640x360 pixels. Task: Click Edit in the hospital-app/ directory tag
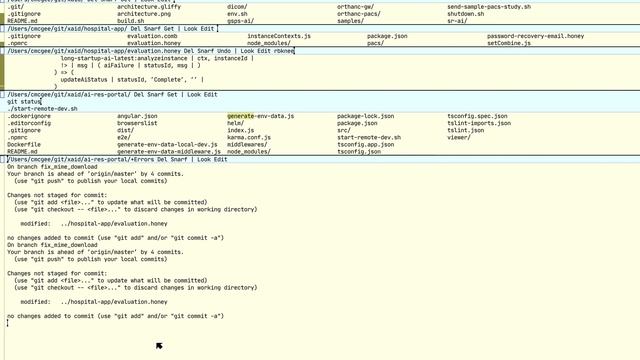tap(207, 29)
